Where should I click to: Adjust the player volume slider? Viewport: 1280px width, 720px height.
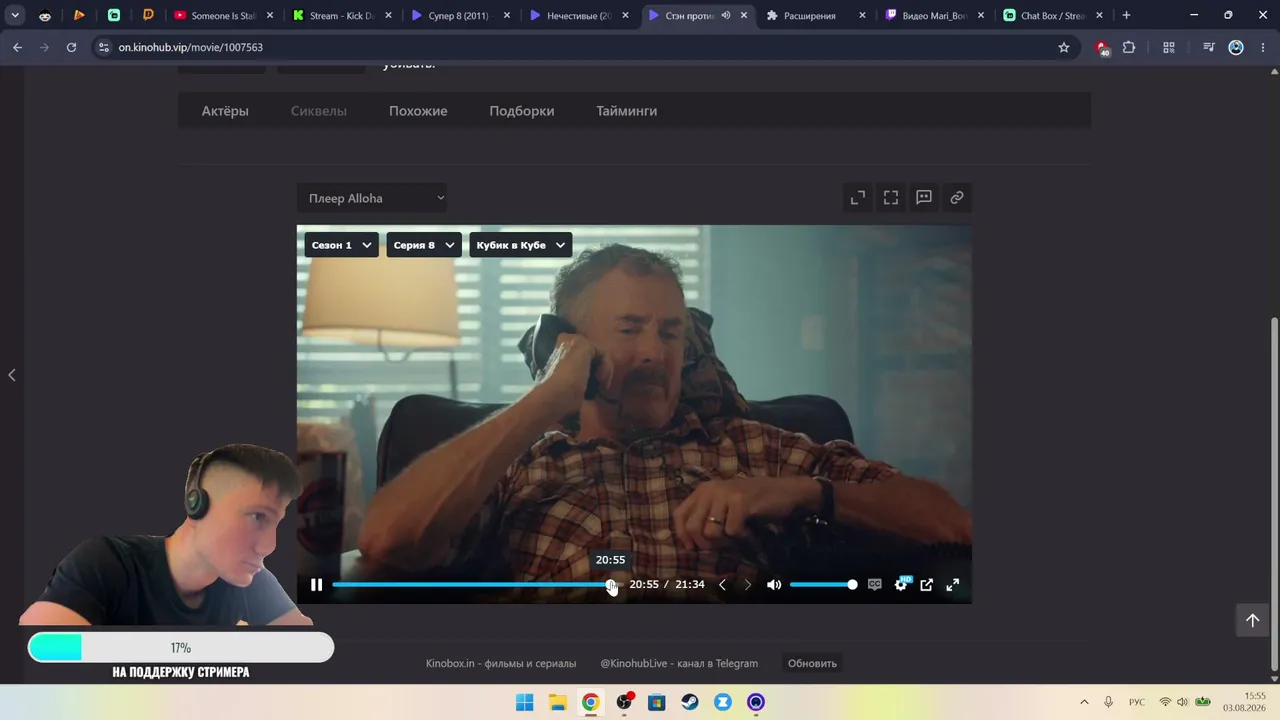point(822,585)
